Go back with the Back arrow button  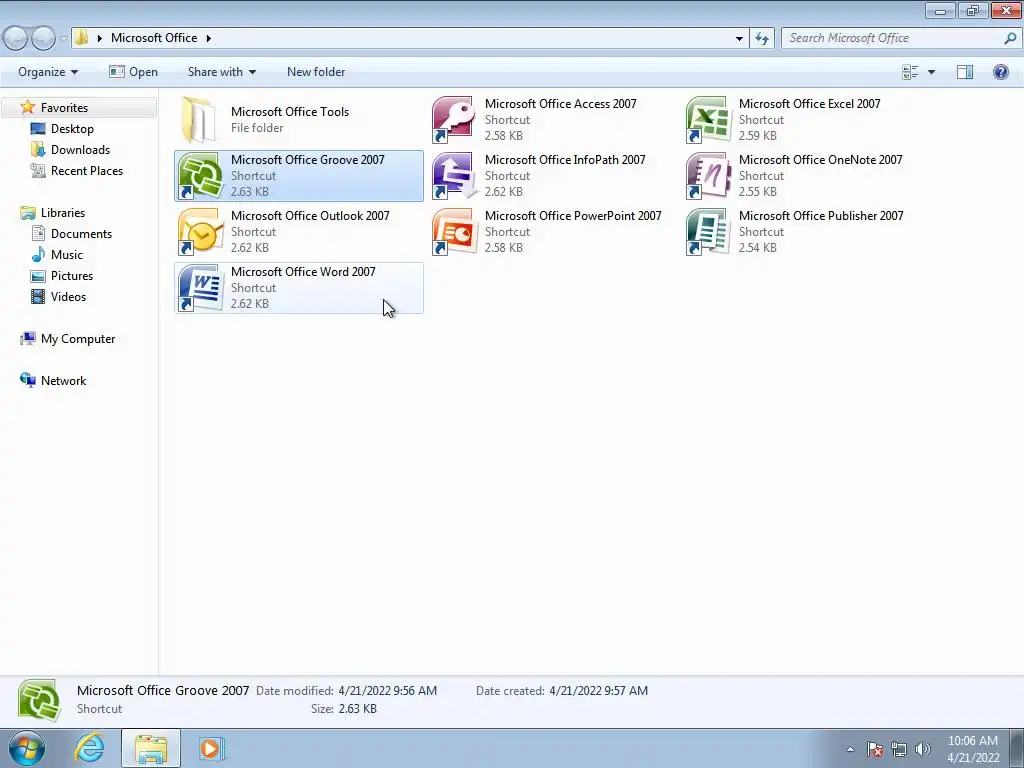[16, 39]
